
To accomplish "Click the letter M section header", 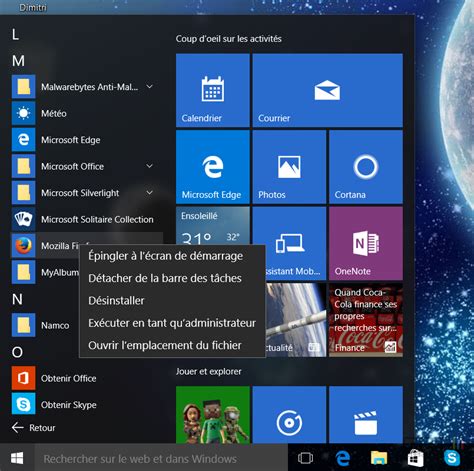I will click(x=18, y=61).
